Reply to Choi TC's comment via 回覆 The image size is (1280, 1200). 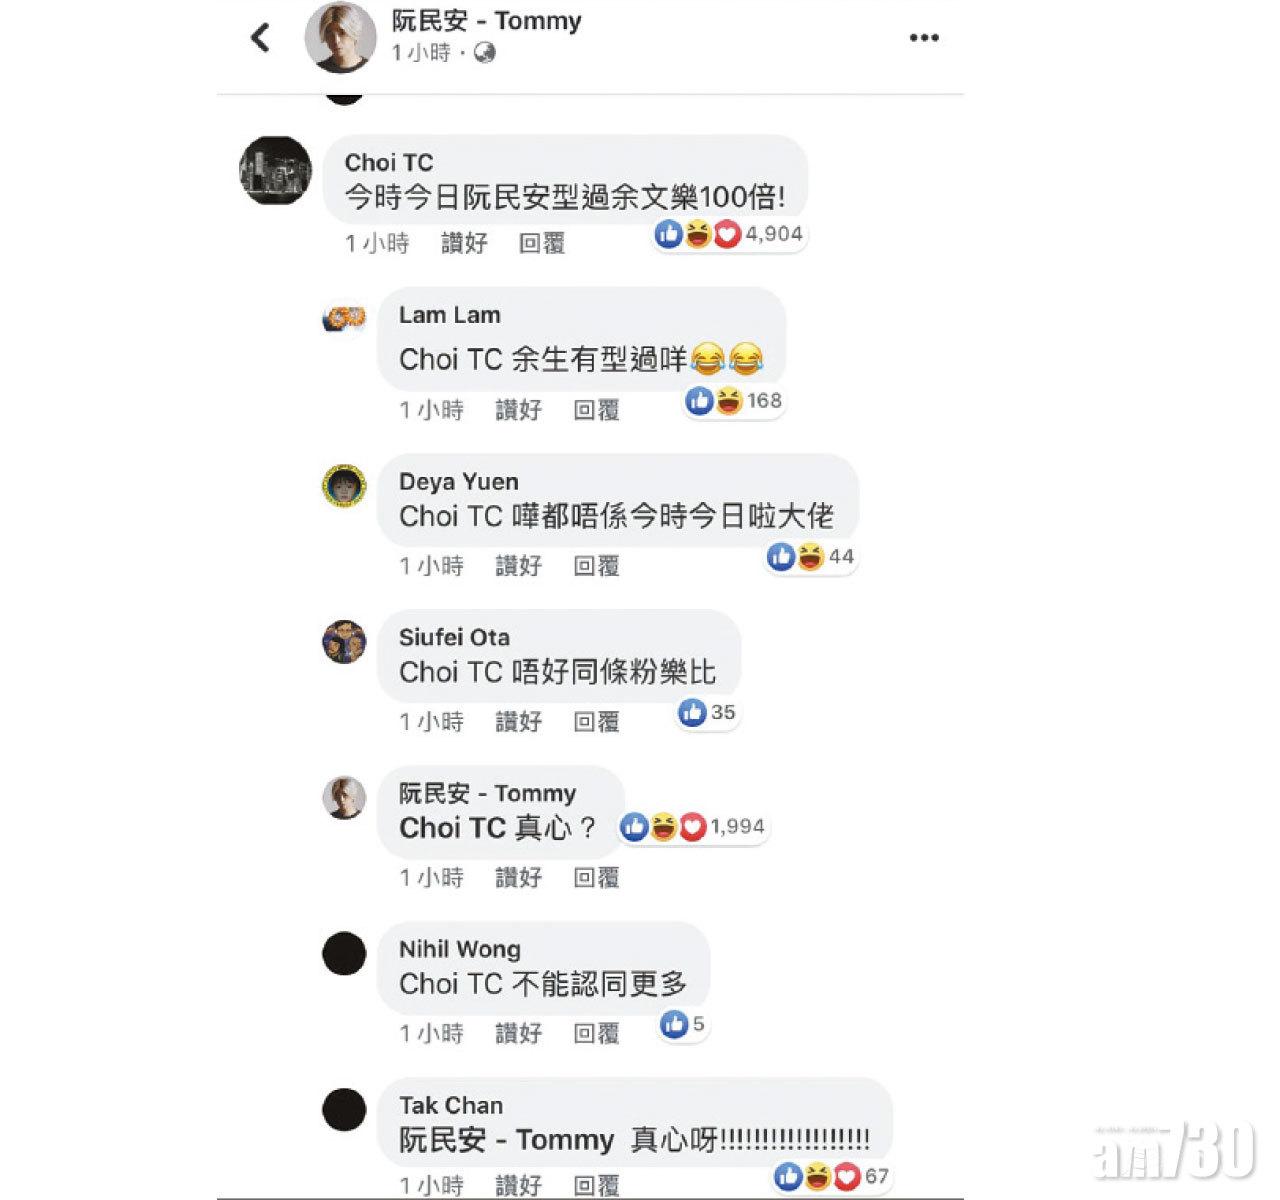(x=542, y=243)
